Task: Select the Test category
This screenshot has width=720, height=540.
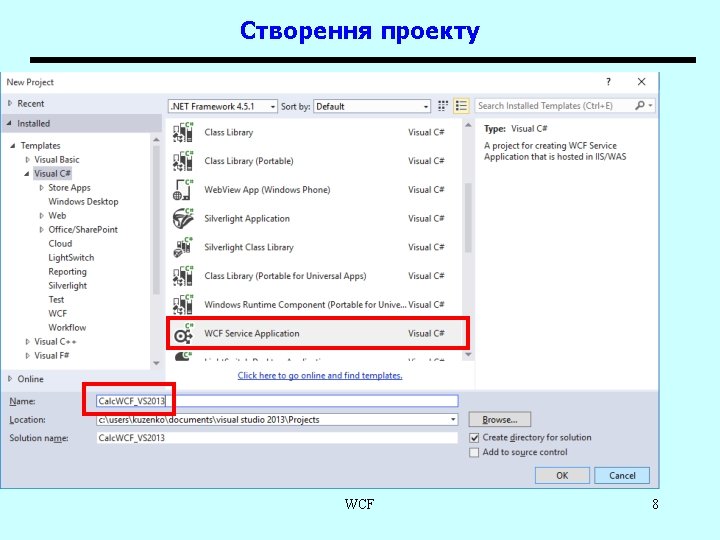Action: [56, 299]
